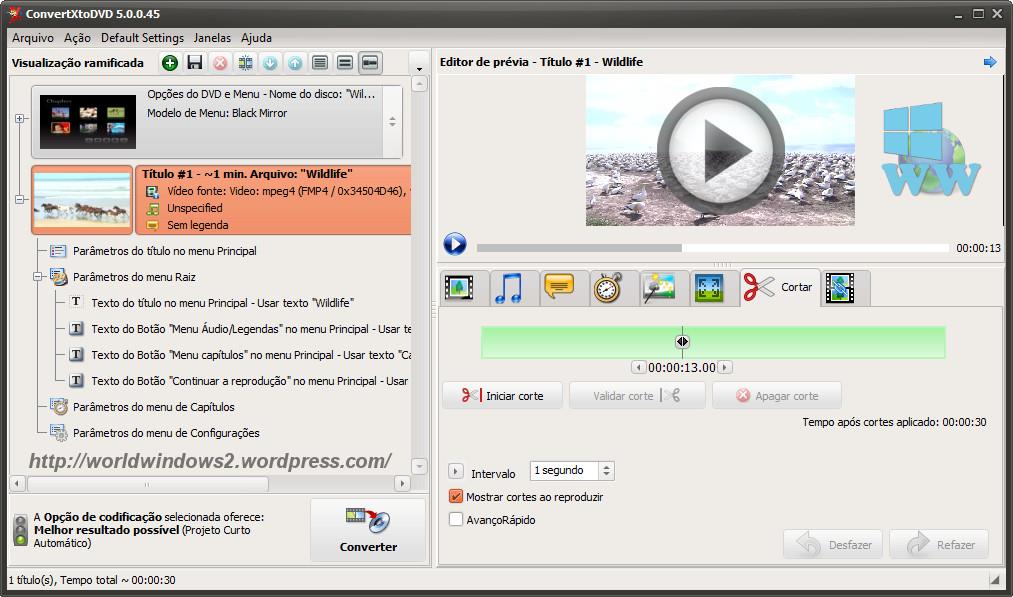Click the red remove item icon
The width and height of the screenshot is (1013, 597).
tap(220, 63)
